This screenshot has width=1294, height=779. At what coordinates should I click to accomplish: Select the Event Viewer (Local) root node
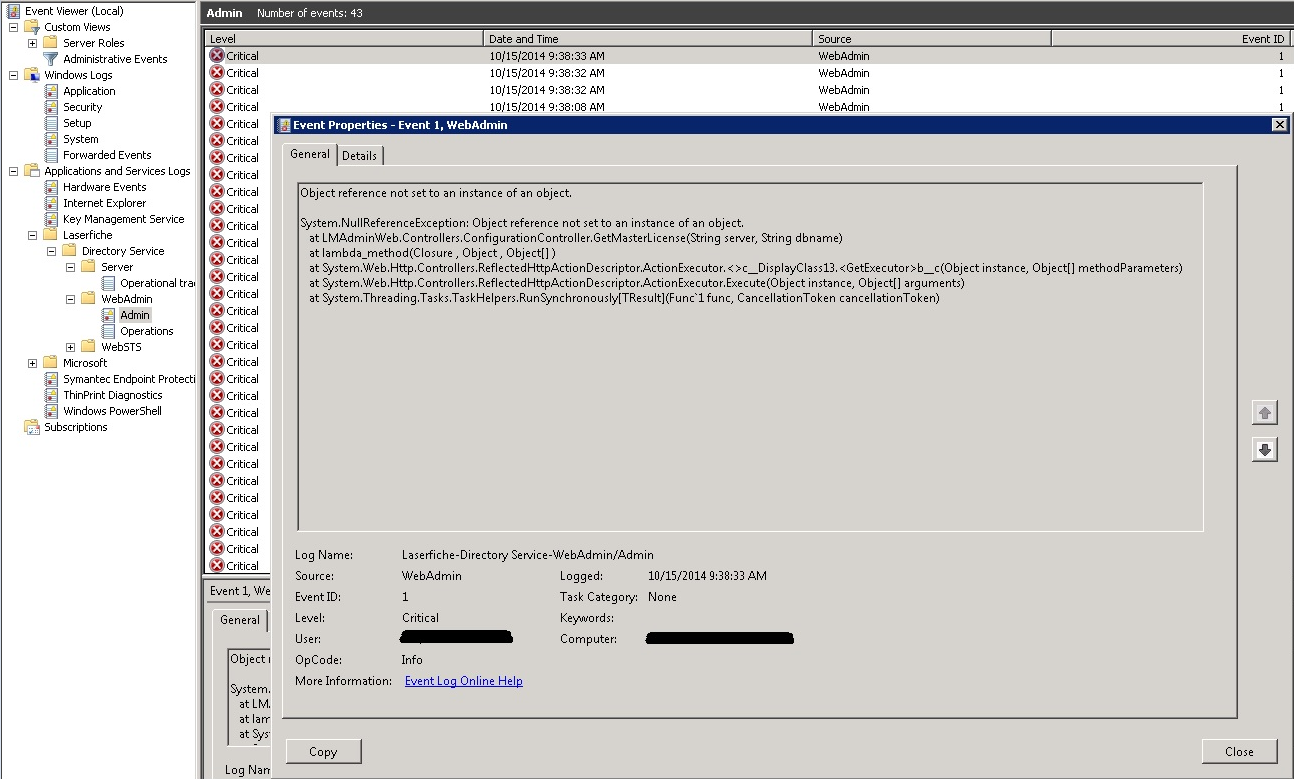(65, 11)
